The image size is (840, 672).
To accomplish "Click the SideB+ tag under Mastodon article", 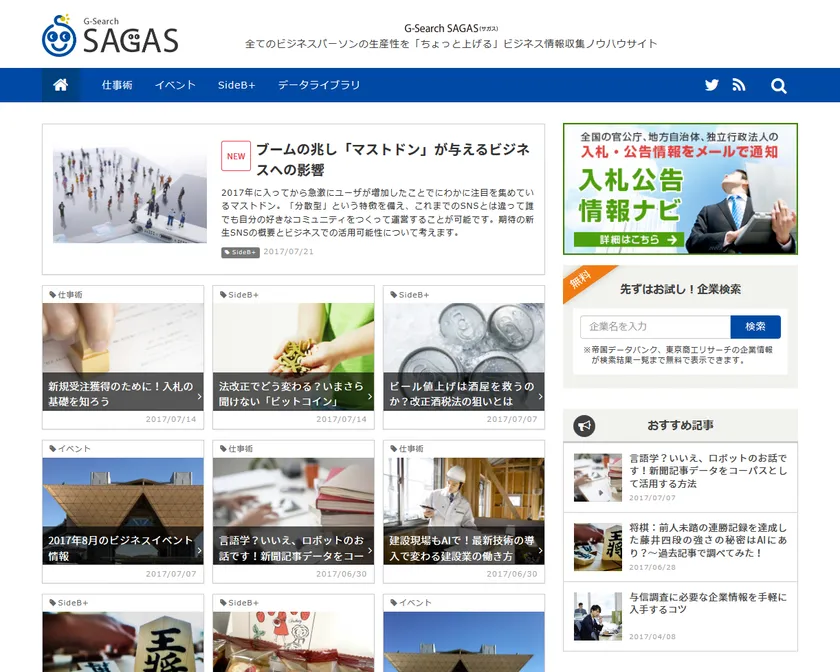I will (240, 252).
